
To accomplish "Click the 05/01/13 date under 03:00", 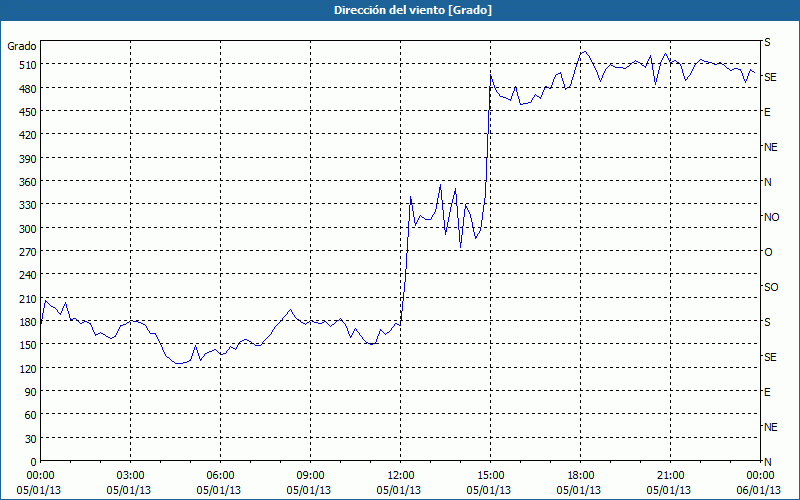I will pos(129,490).
